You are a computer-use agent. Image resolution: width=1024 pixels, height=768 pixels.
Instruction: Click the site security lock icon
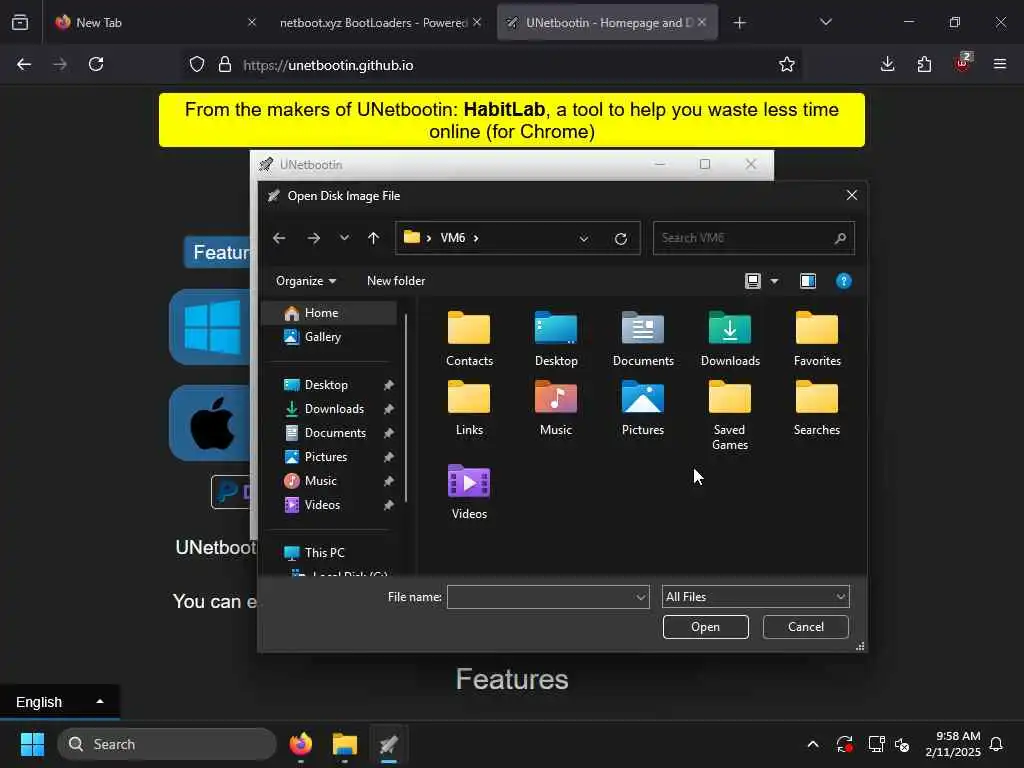[x=225, y=64]
